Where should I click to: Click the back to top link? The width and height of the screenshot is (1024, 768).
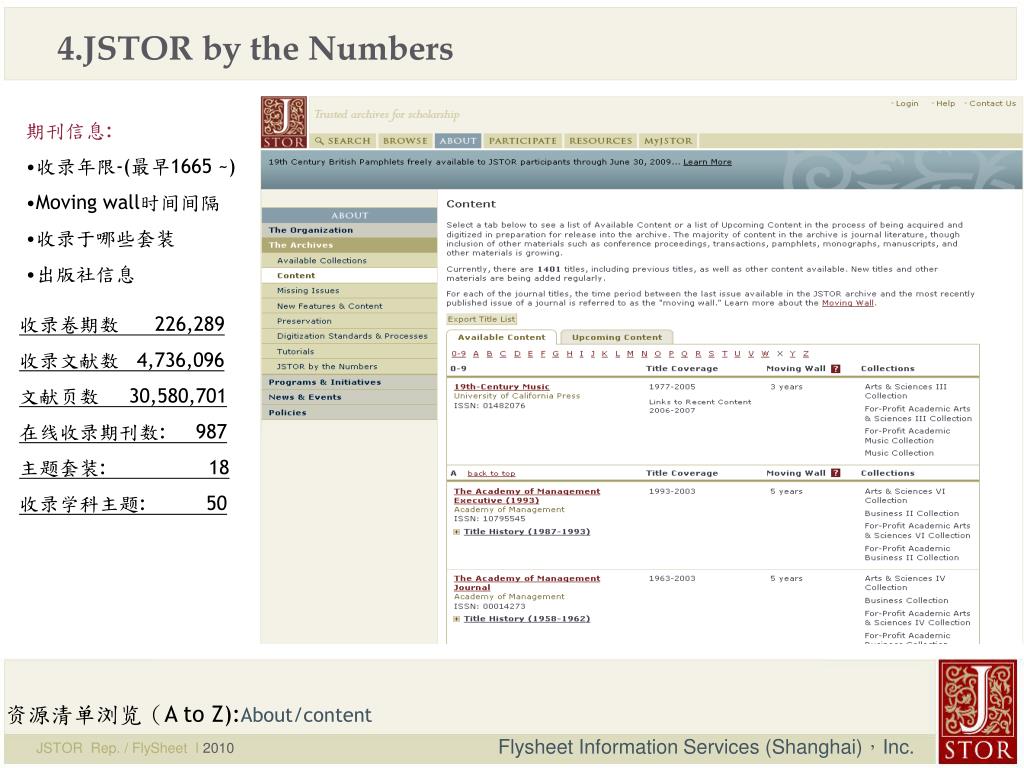[491, 473]
